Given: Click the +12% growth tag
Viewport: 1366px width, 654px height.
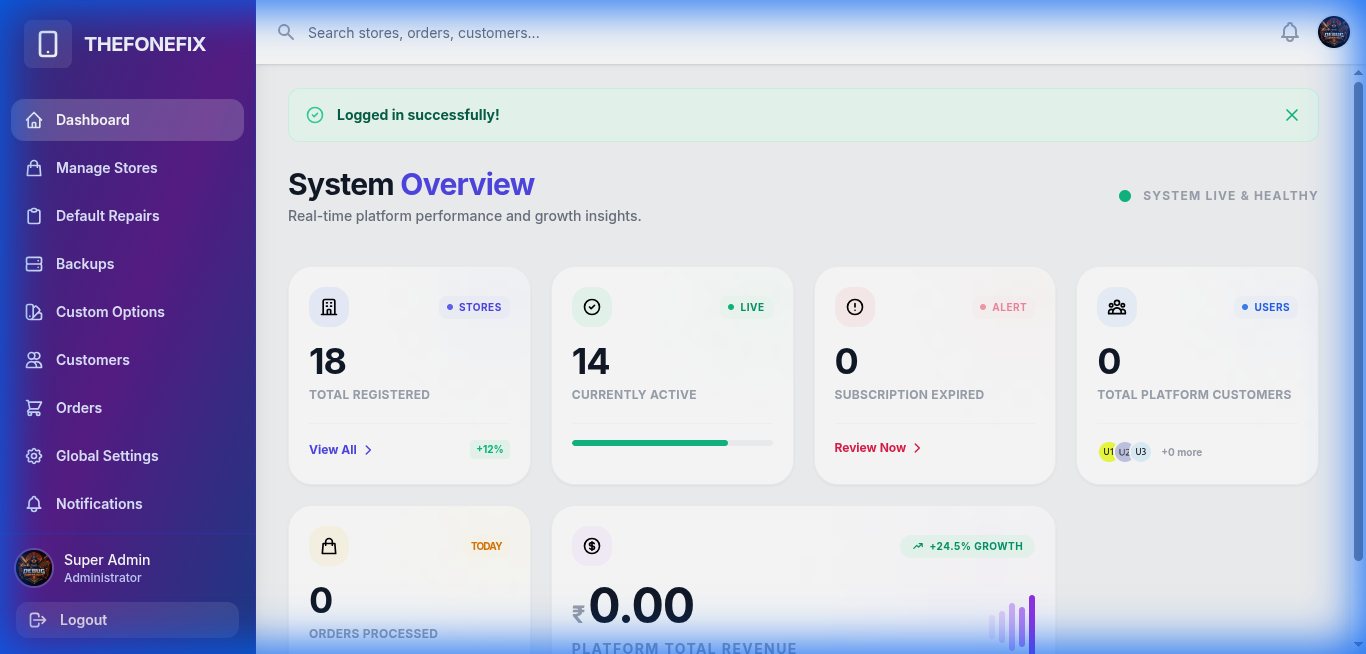Looking at the screenshot, I should (x=490, y=450).
